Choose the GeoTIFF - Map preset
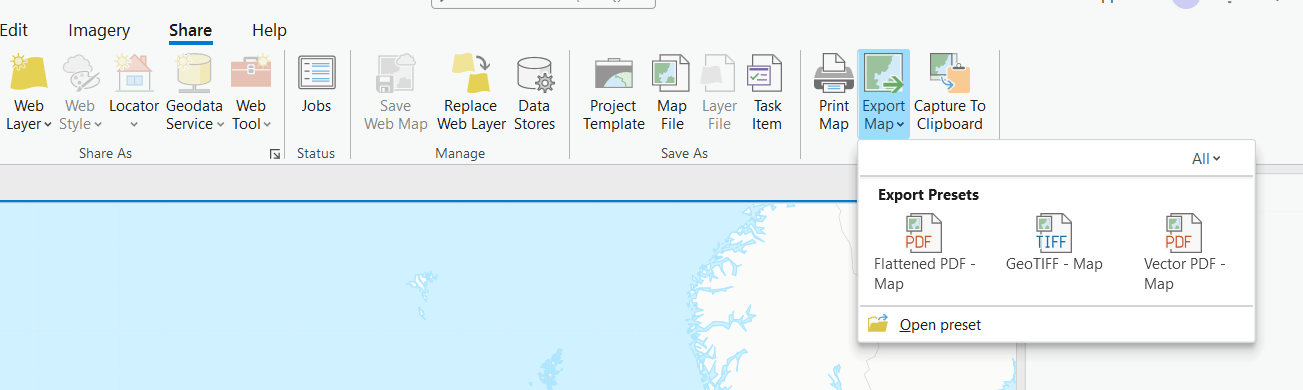 pos(1054,243)
